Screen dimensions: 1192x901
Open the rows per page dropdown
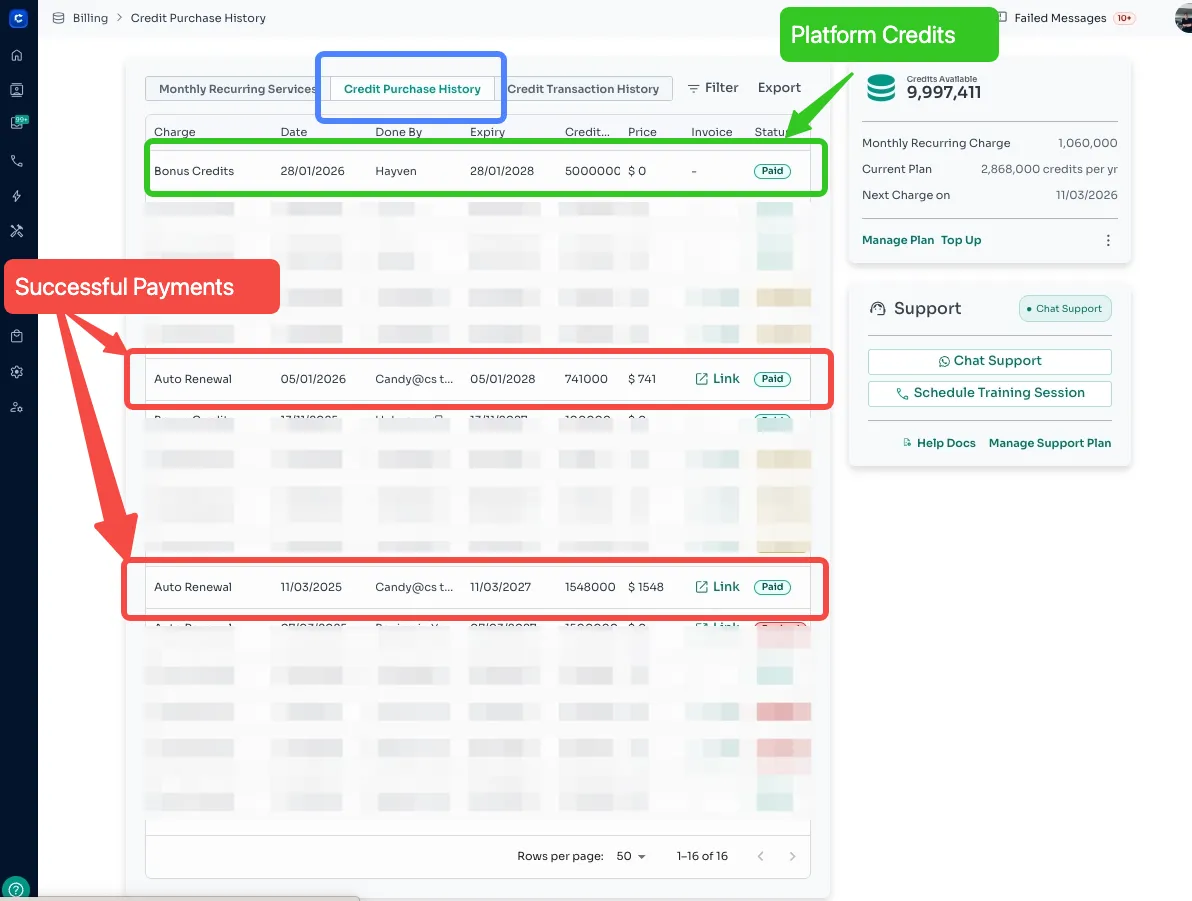631,856
